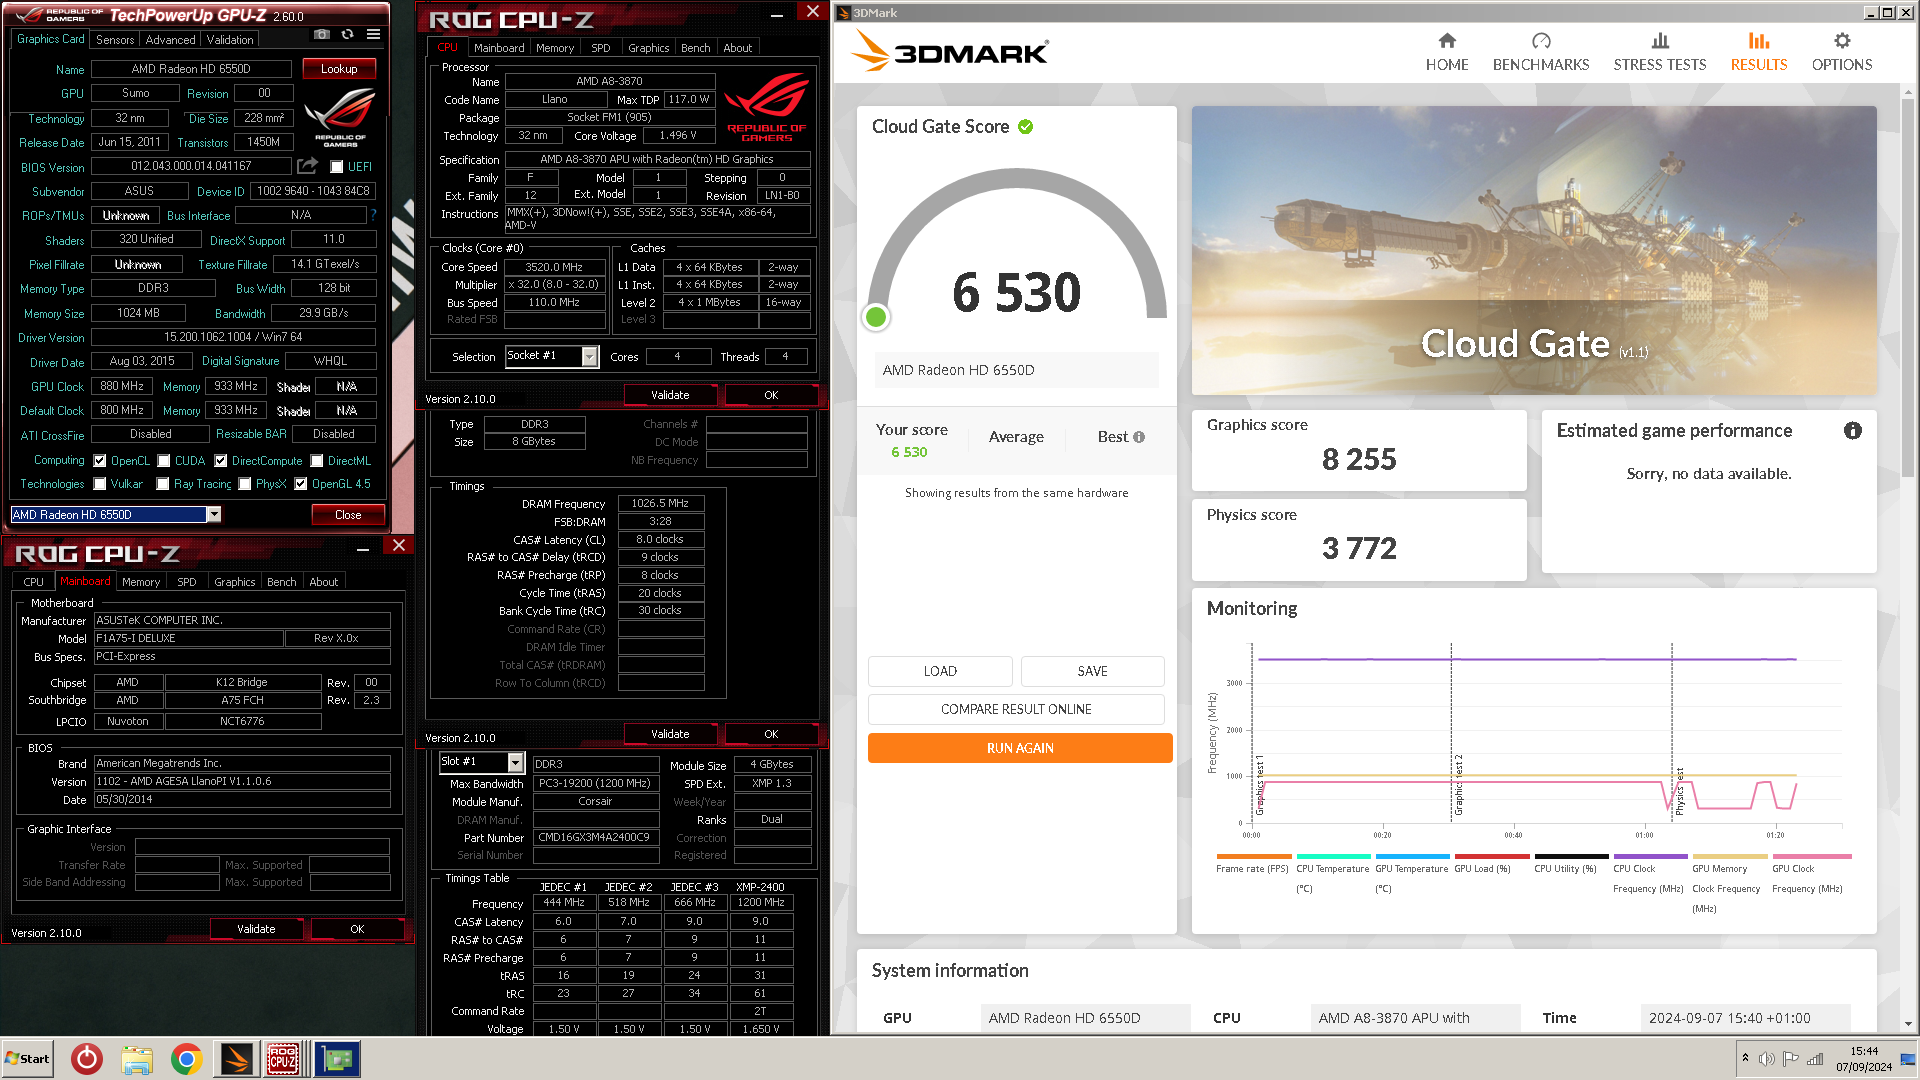Screen dimensions: 1920x1080
Task: Toggle the PhysX checkbox
Action: coord(245,484)
